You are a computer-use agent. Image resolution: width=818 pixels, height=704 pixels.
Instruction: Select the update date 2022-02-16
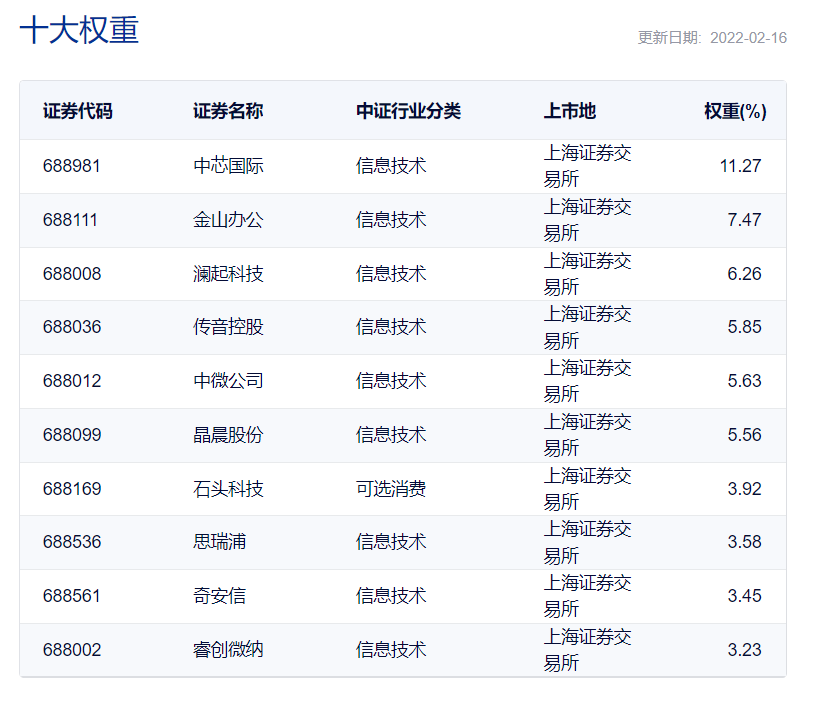(748, 38)
